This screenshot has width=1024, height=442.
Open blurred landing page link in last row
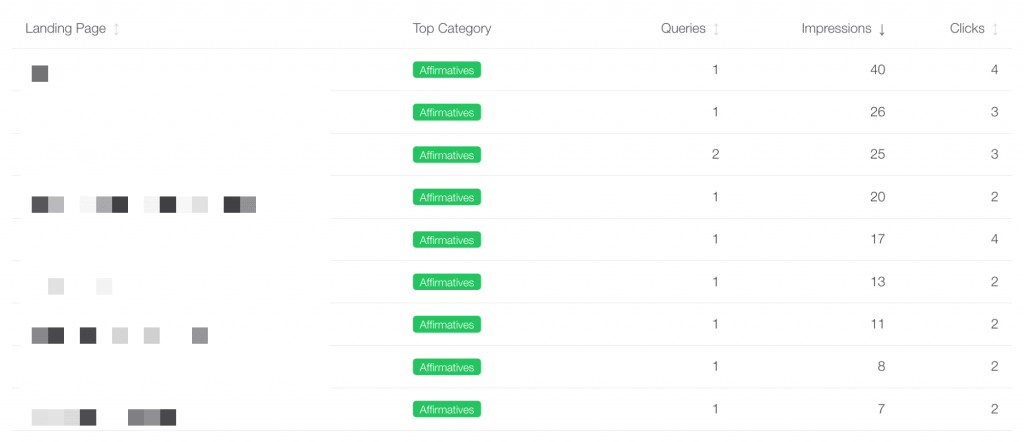[x=104, y=417]
